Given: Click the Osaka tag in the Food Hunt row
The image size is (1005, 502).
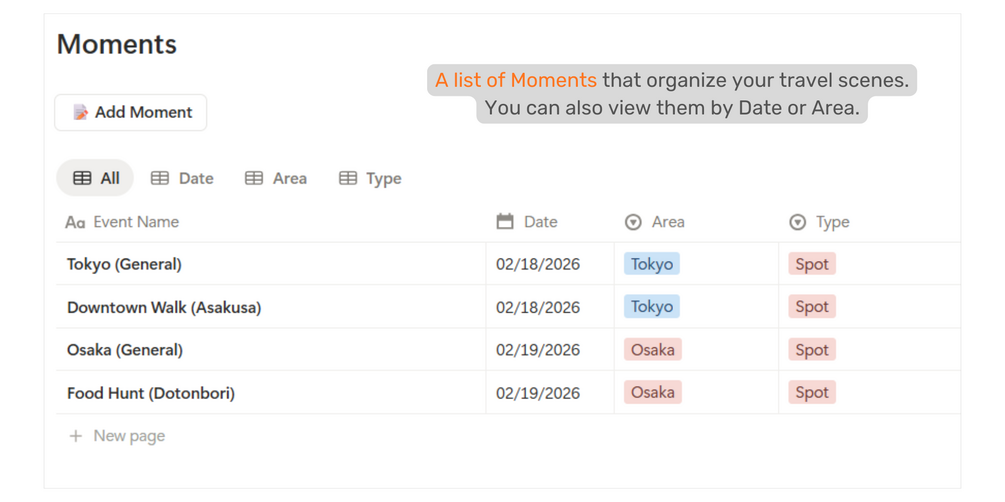Looking at the screenshot, I should pos(653,393).
